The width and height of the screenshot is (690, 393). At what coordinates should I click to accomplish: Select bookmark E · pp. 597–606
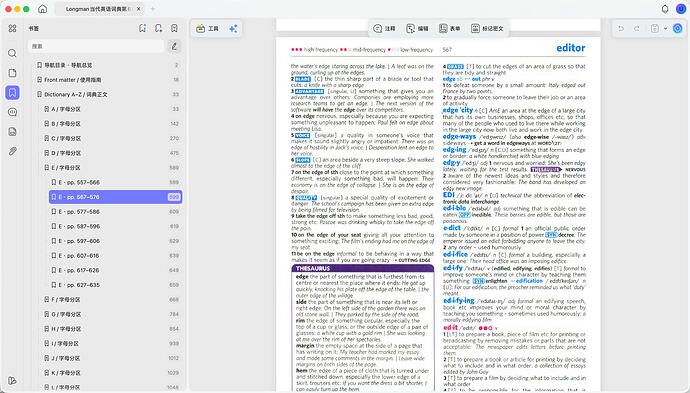click(115, 241)
